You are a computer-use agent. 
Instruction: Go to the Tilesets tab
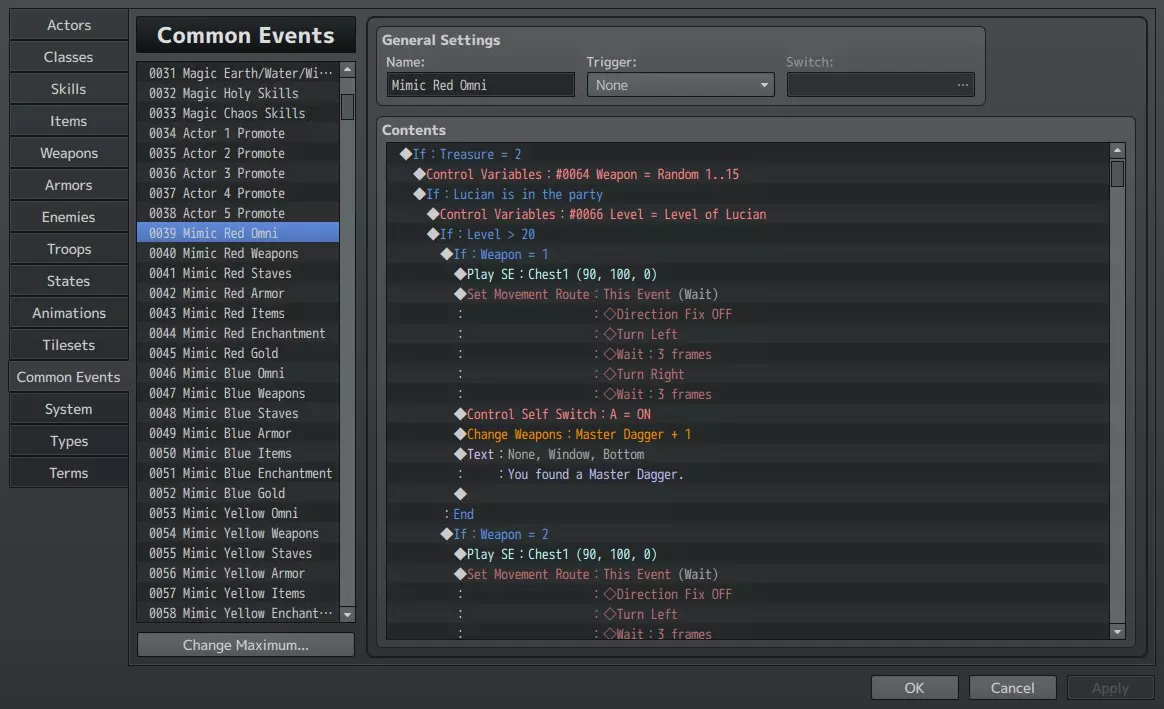[x=68, y=344]
